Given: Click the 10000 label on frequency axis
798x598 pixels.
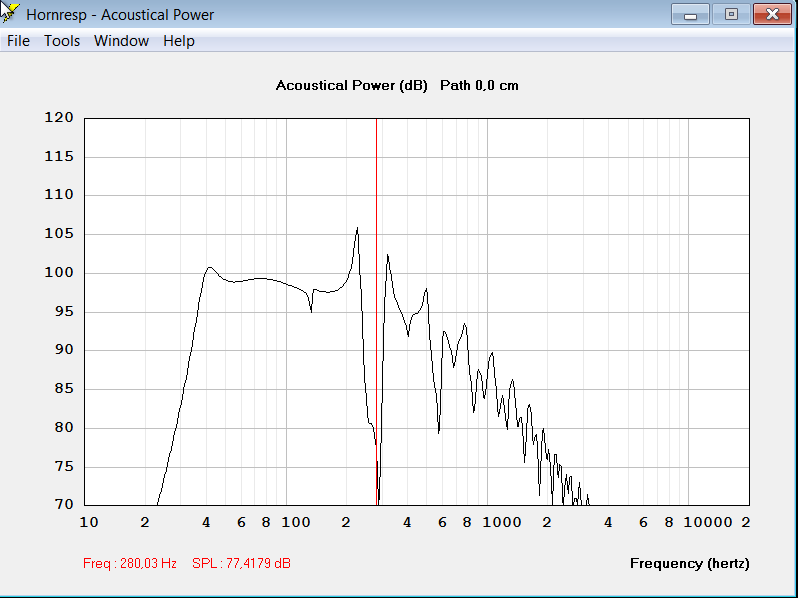Looking at the screenshot, I should 707,522.
